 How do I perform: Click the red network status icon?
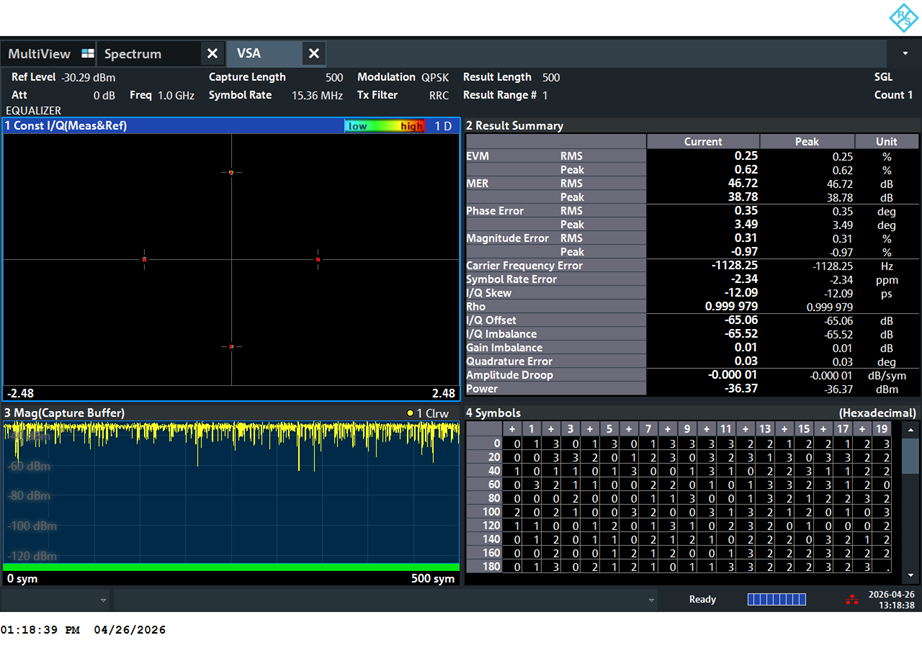pyautogui.click(x=851, y=600)
